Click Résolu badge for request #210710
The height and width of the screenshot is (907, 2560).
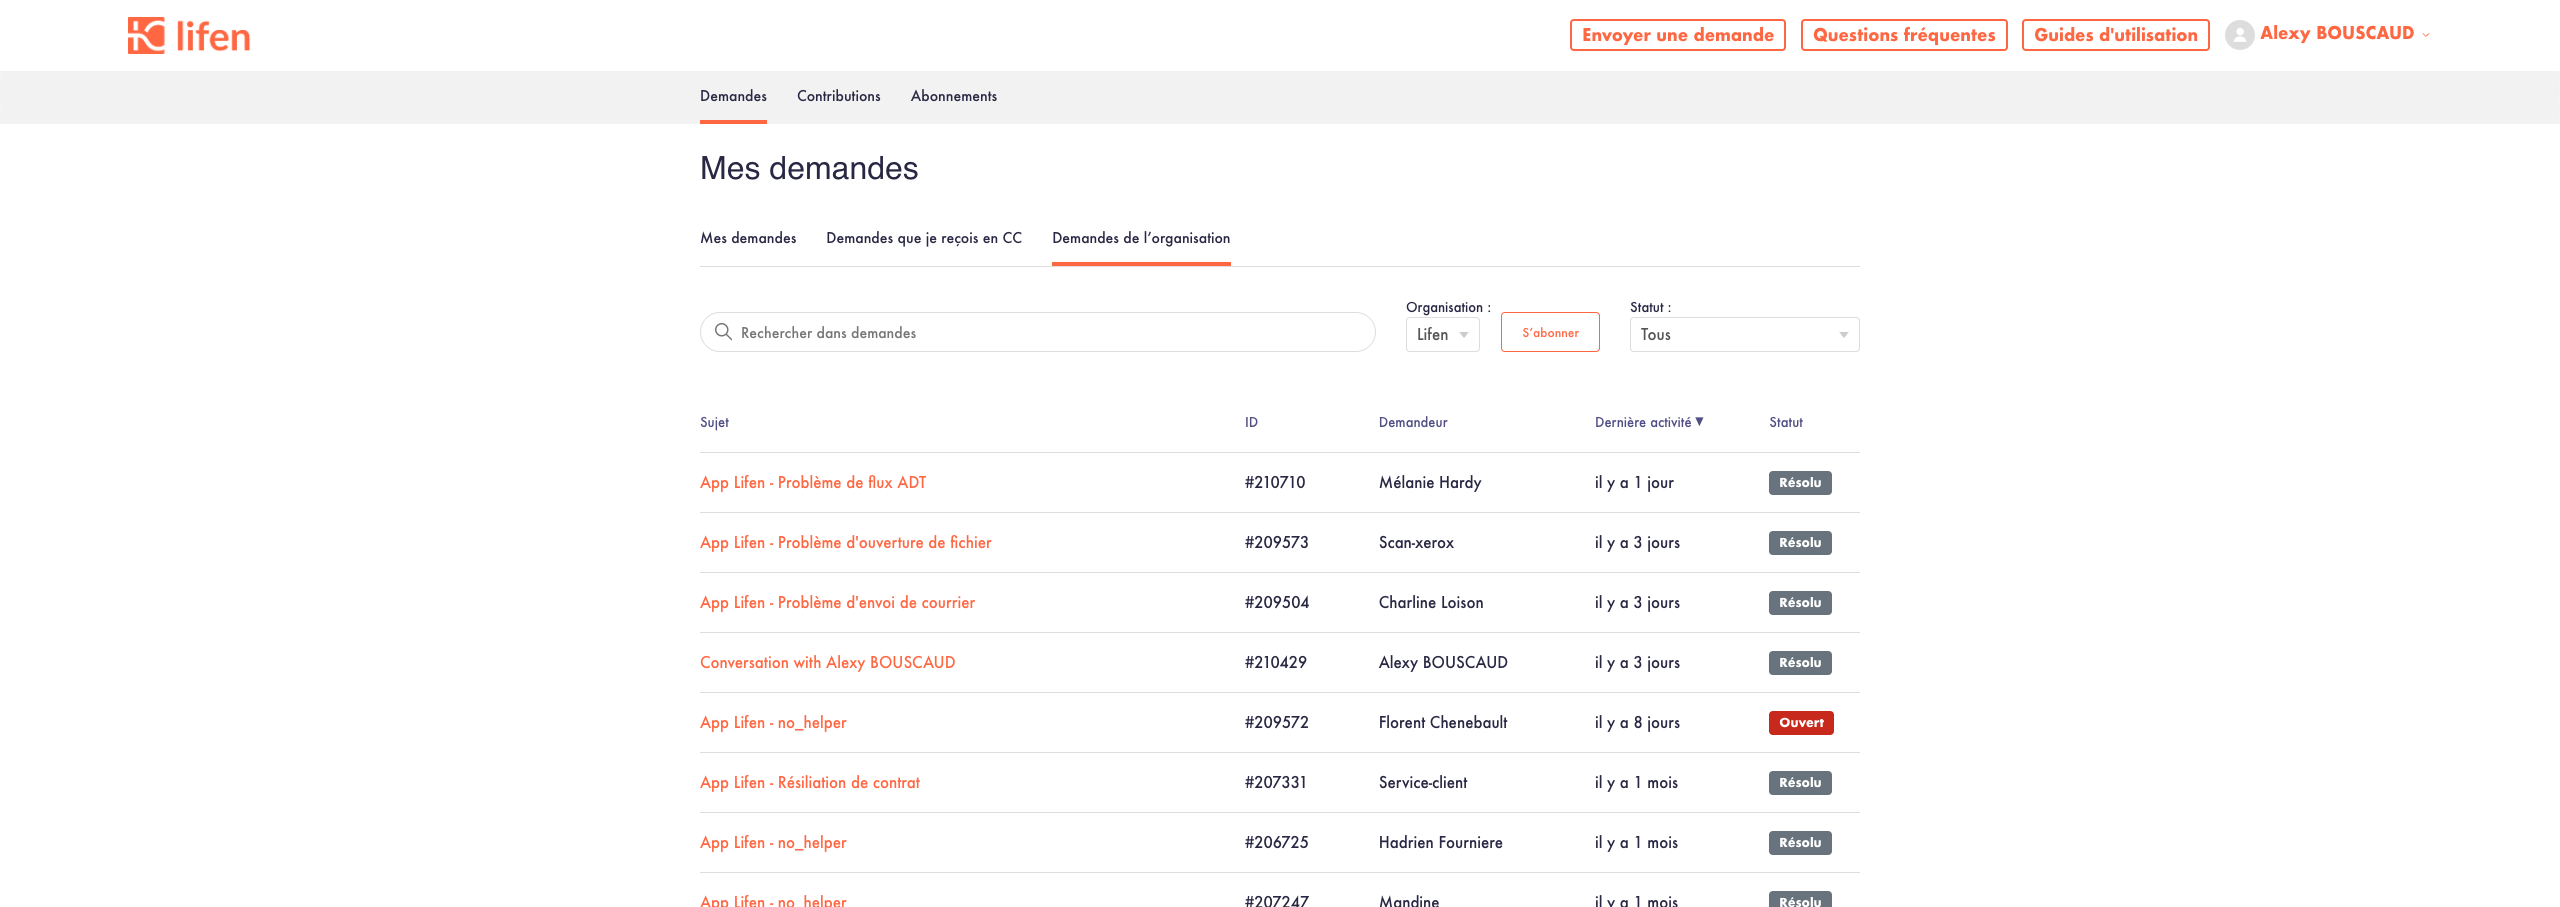click(1799, 483)
